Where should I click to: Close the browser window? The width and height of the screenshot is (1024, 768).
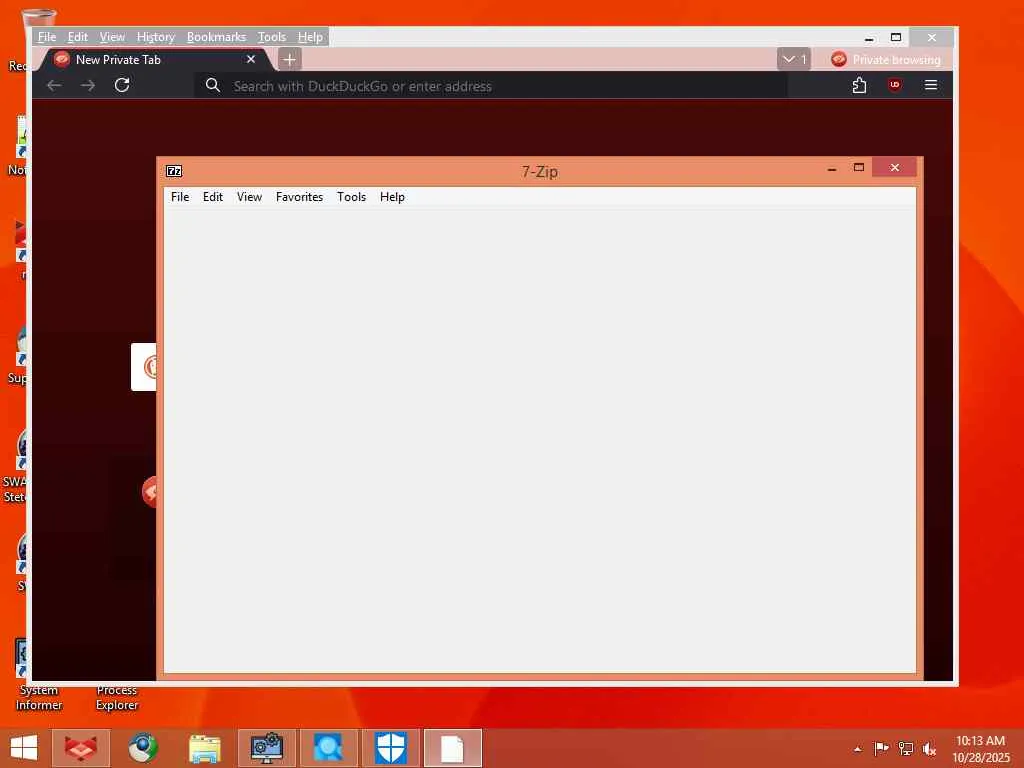pos(932,37)
